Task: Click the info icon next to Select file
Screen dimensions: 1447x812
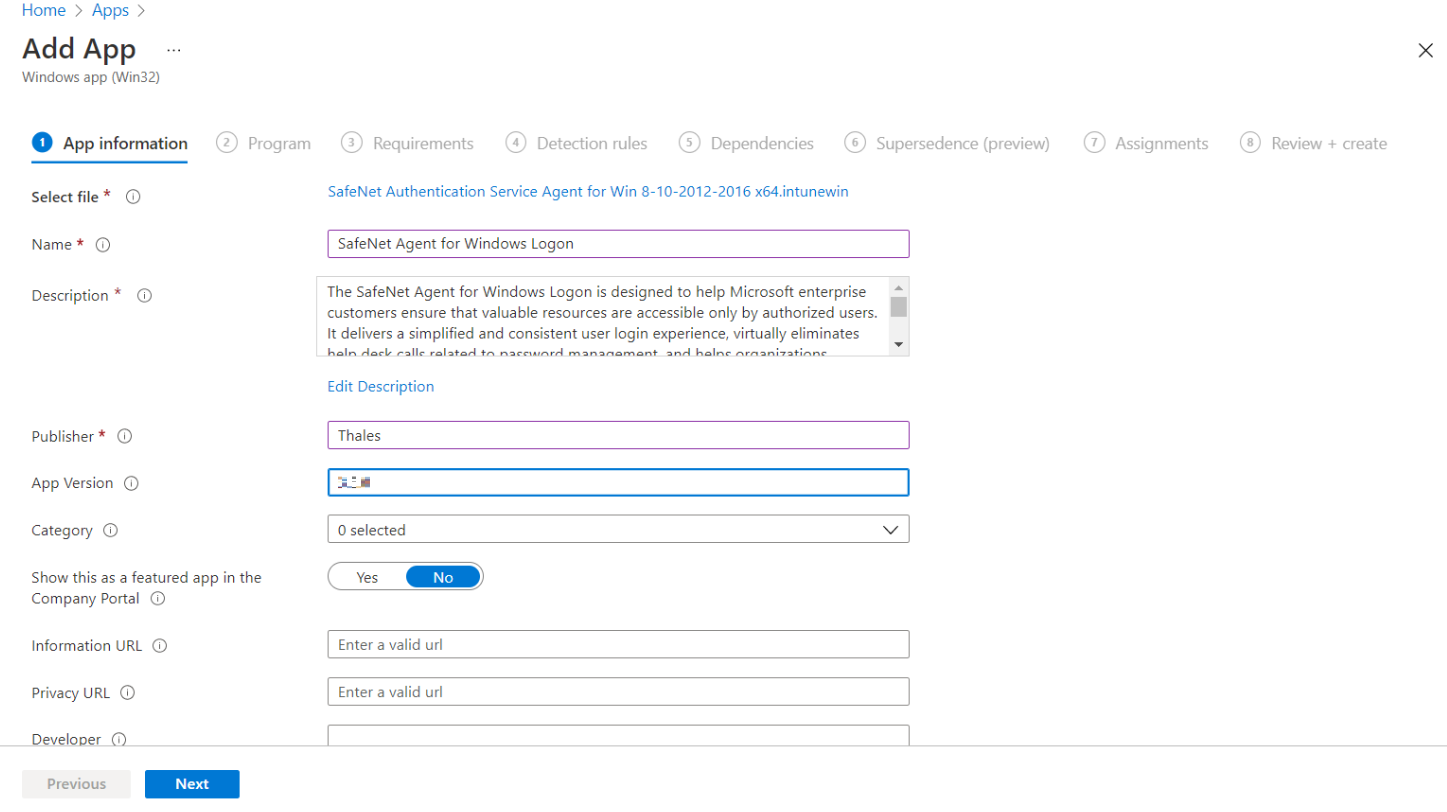Action: click(133, 197)
